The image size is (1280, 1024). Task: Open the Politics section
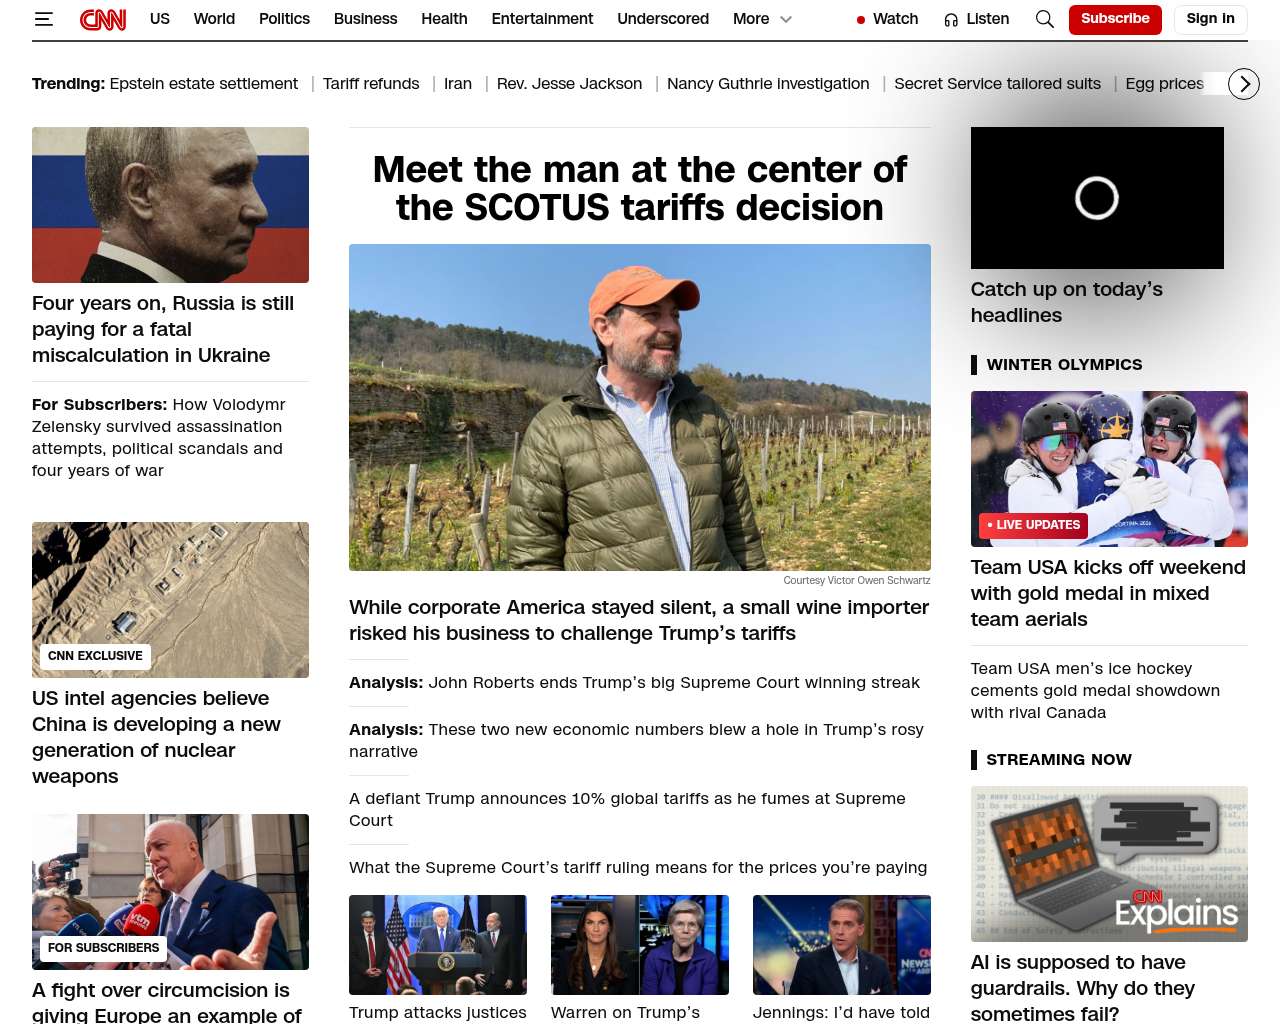284,19
